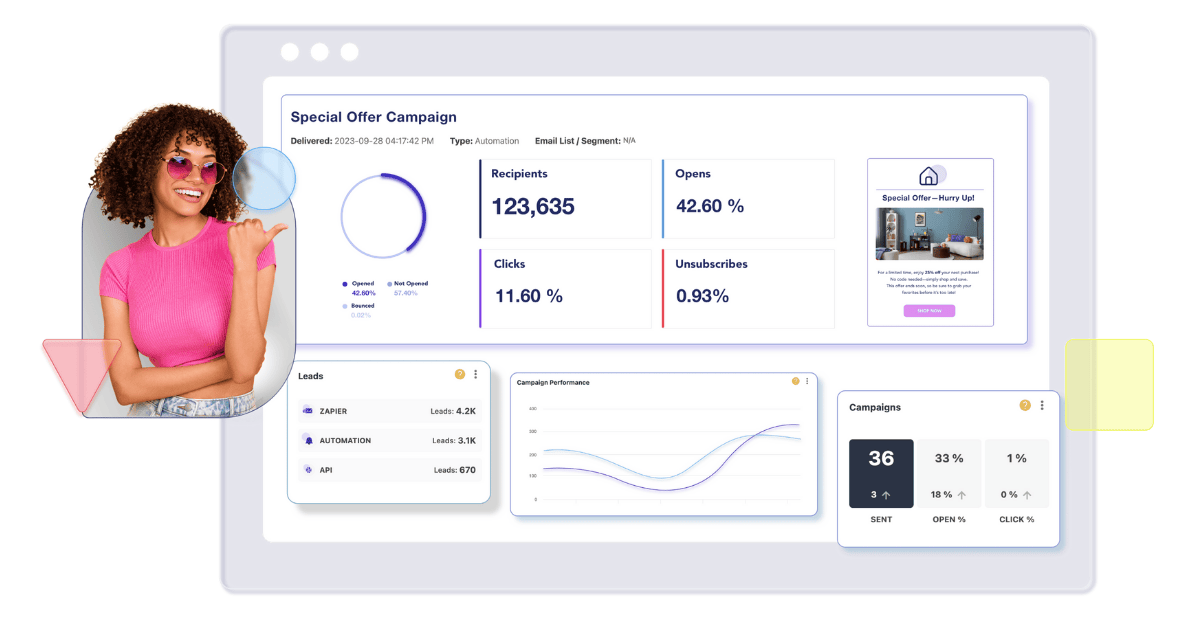Open the Leads panel kebab menu
Screen dimensions: 1200x628
pyautogui.click(x=476, y=374)
